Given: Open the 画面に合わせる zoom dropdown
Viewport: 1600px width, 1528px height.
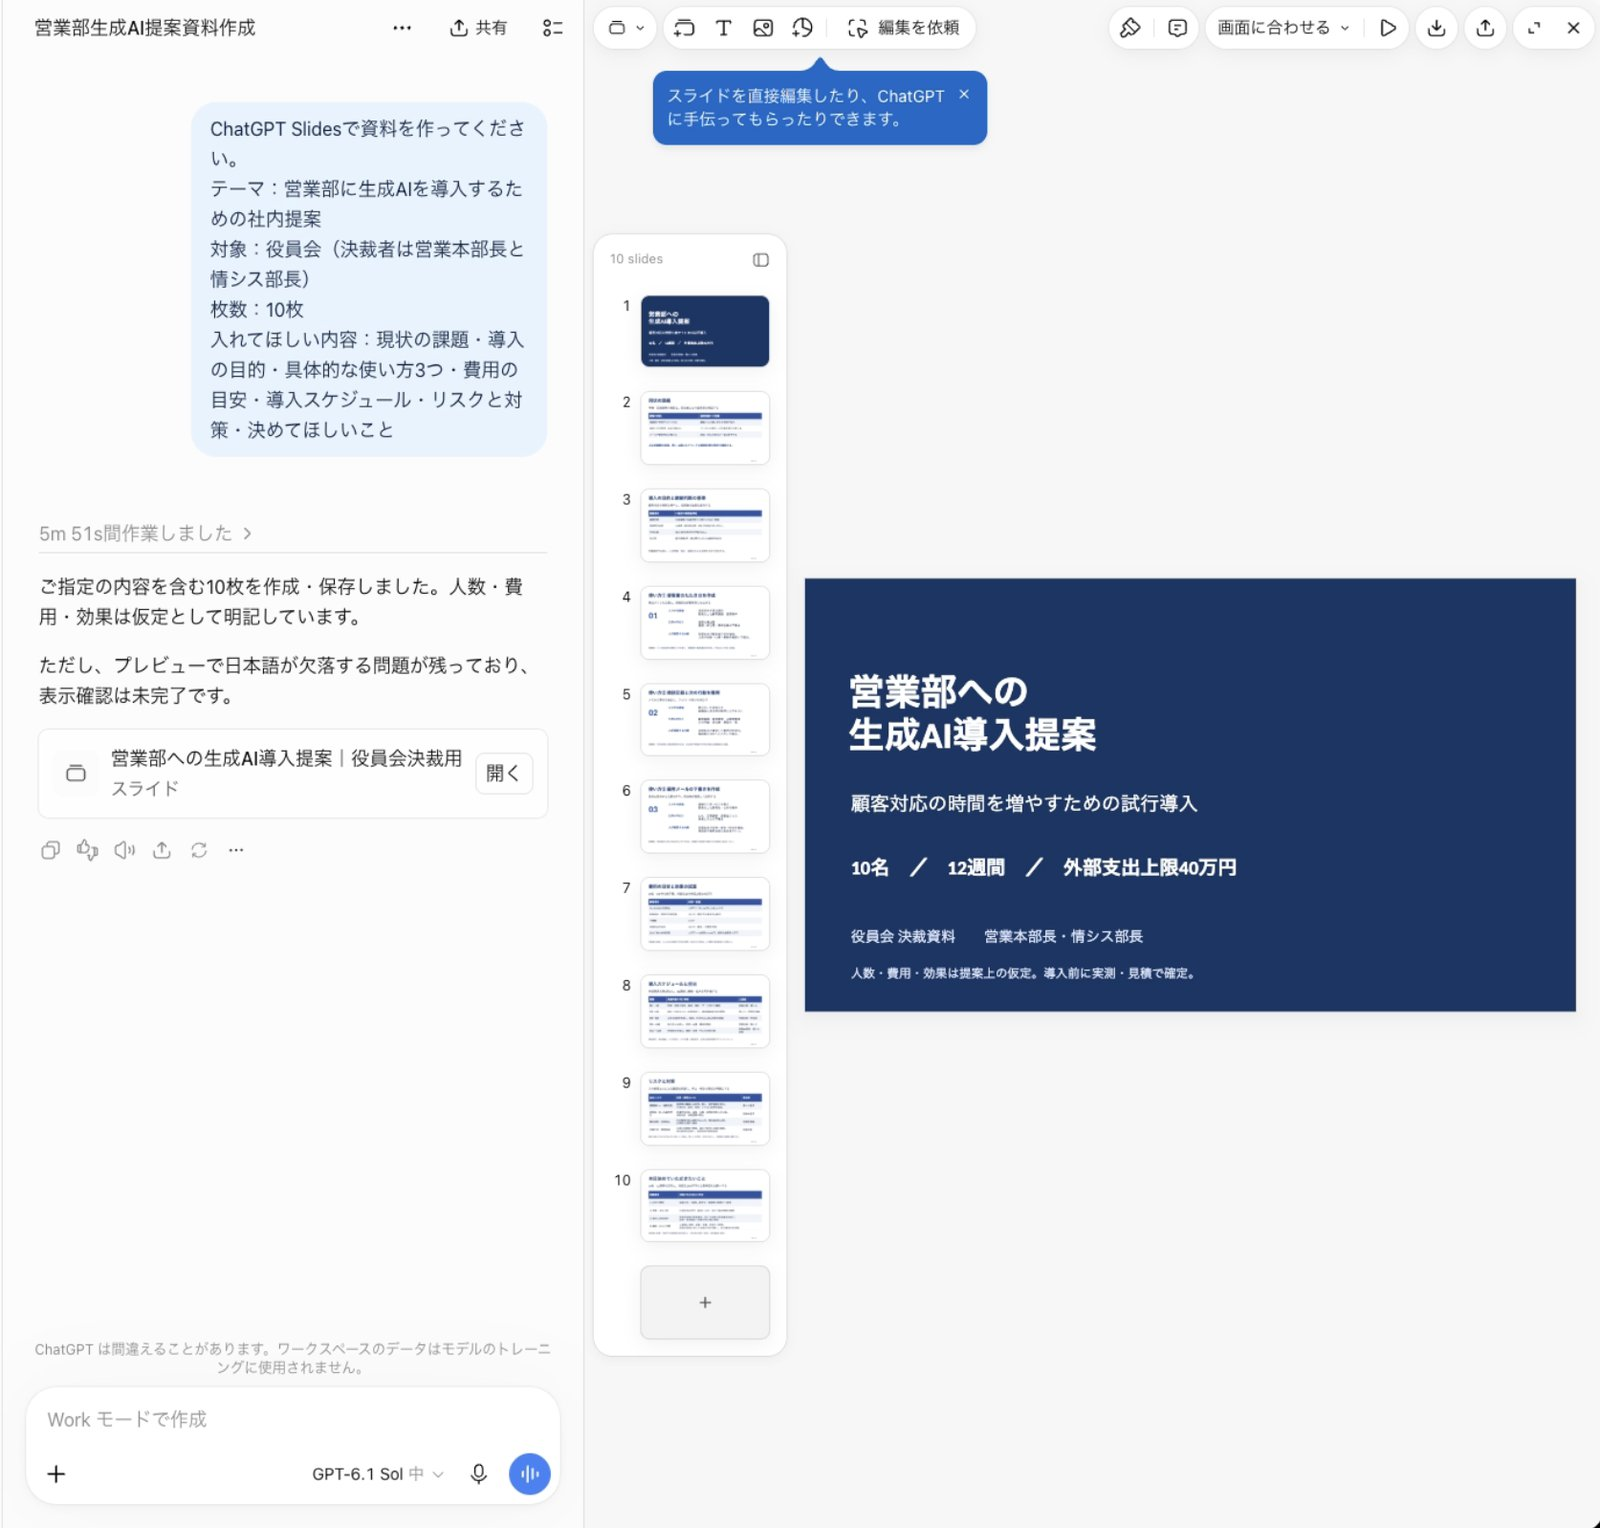Looking at the screenshot, I should point(1283,28).
